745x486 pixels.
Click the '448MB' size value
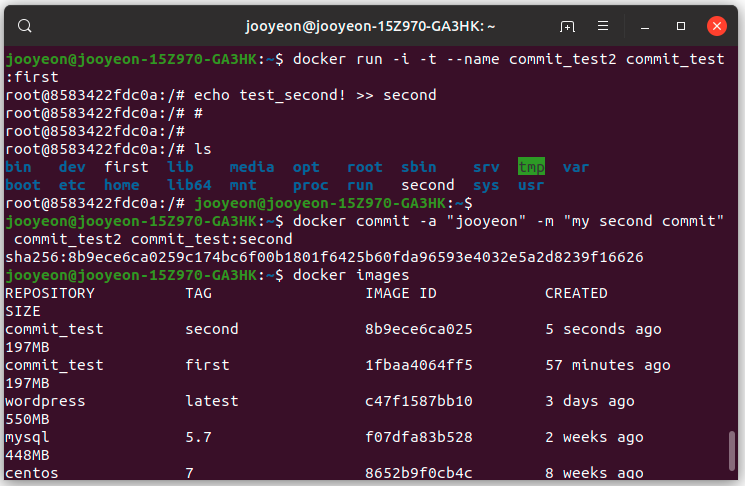pyautogui.click(x=27, y=455)
